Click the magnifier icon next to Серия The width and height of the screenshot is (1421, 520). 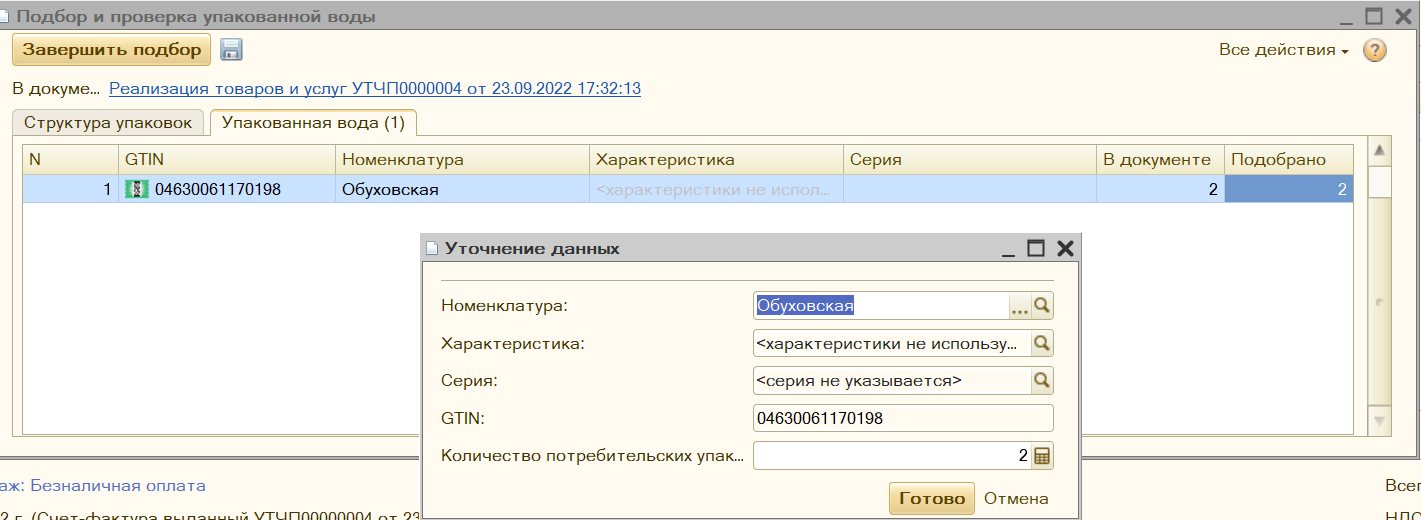coord(1042,381)
